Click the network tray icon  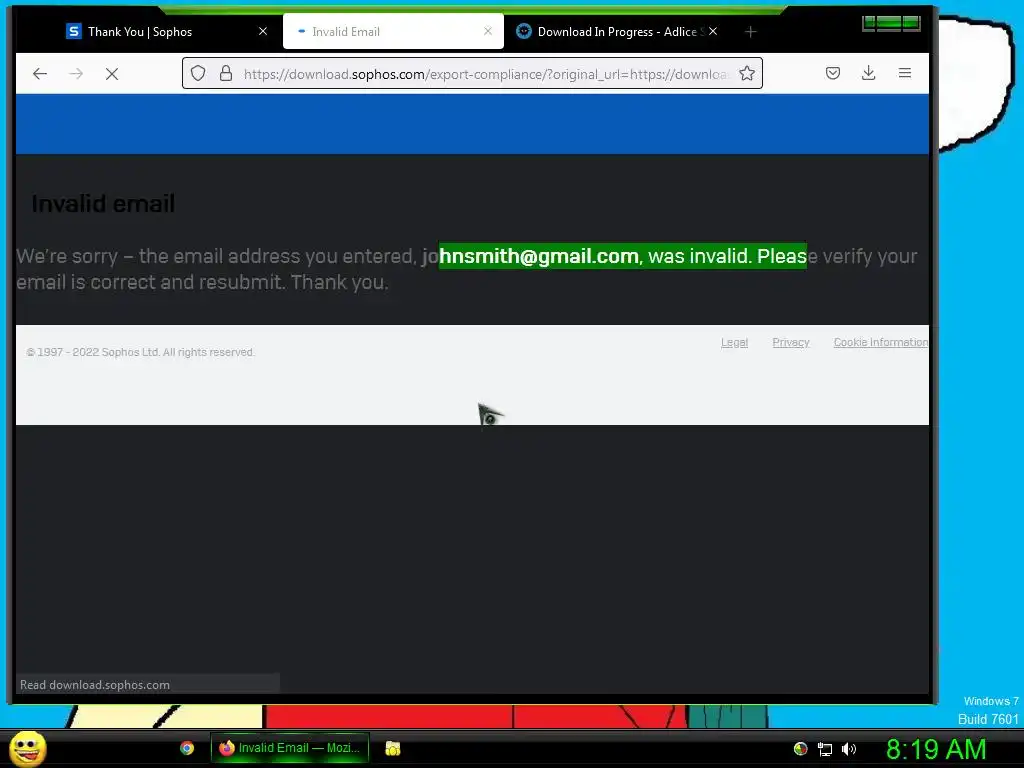pos(825,749)
